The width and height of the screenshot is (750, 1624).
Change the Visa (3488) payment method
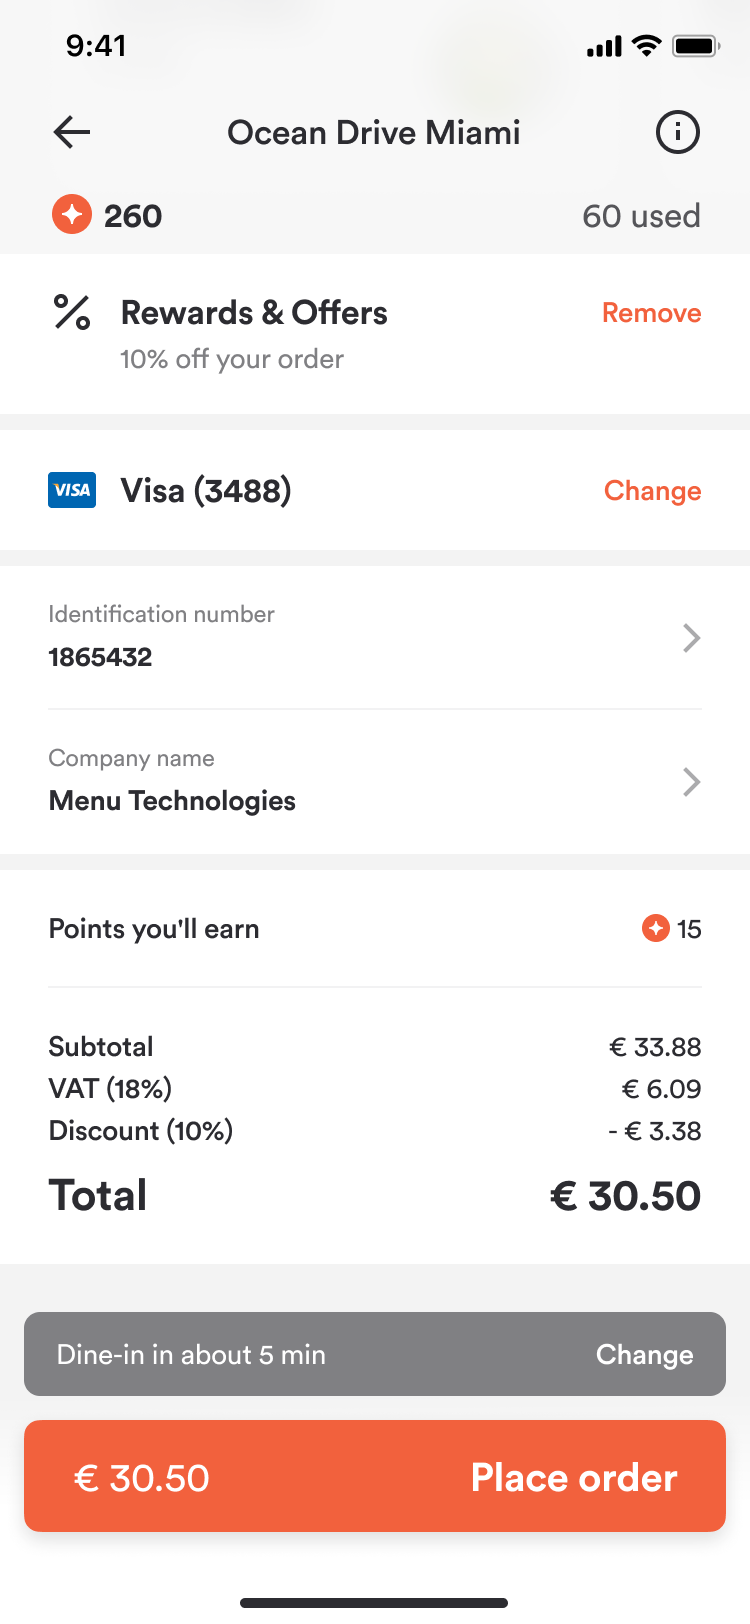[652, 491]
